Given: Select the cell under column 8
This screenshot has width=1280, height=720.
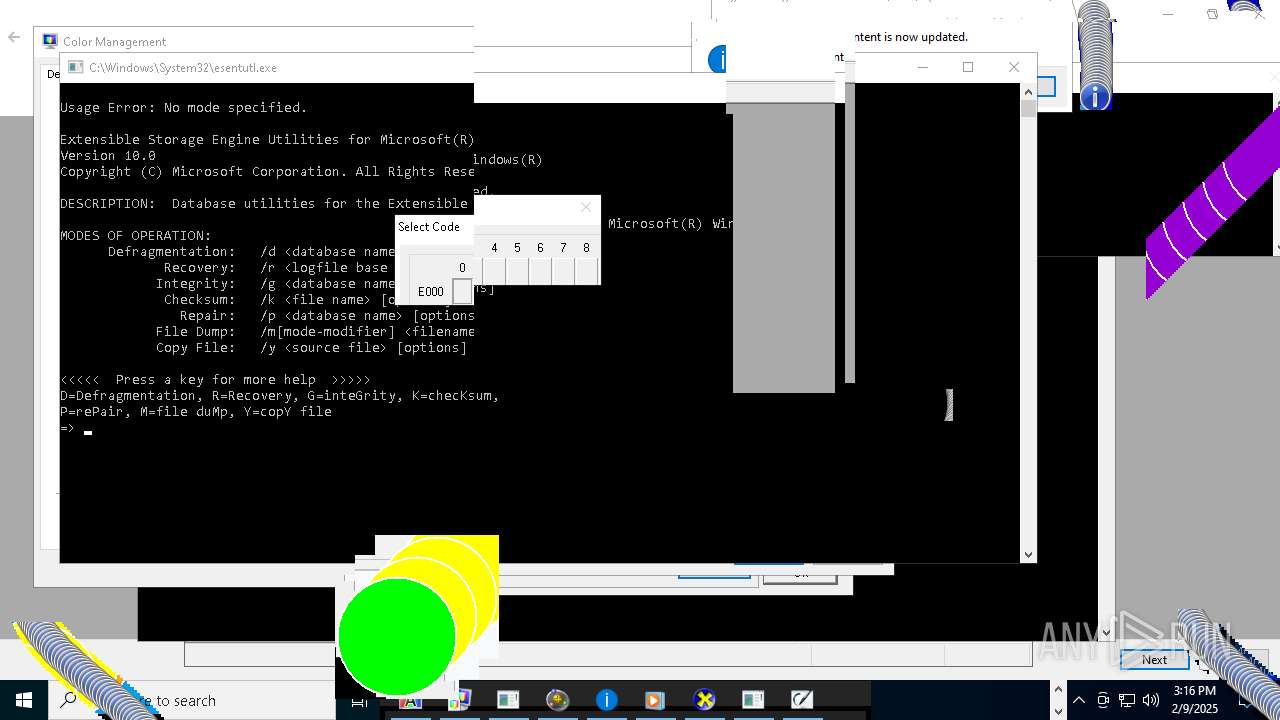Looking at the screenshot, I should pos(587,271).
